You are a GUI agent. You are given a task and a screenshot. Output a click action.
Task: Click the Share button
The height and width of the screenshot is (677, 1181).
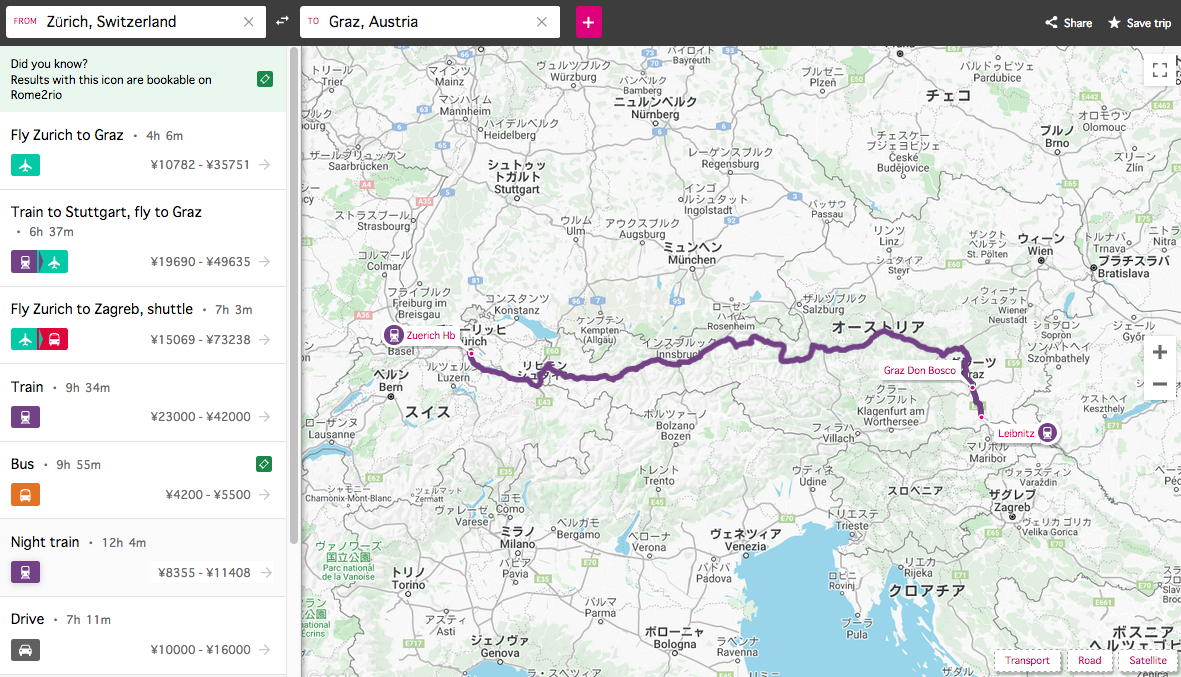point(1068,23)
